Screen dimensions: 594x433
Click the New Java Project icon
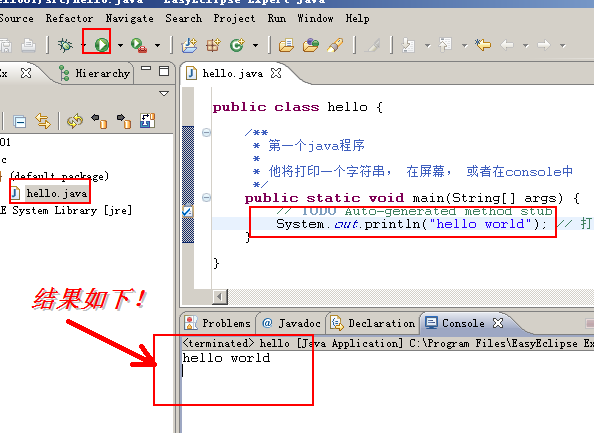[x=189, y=45]
